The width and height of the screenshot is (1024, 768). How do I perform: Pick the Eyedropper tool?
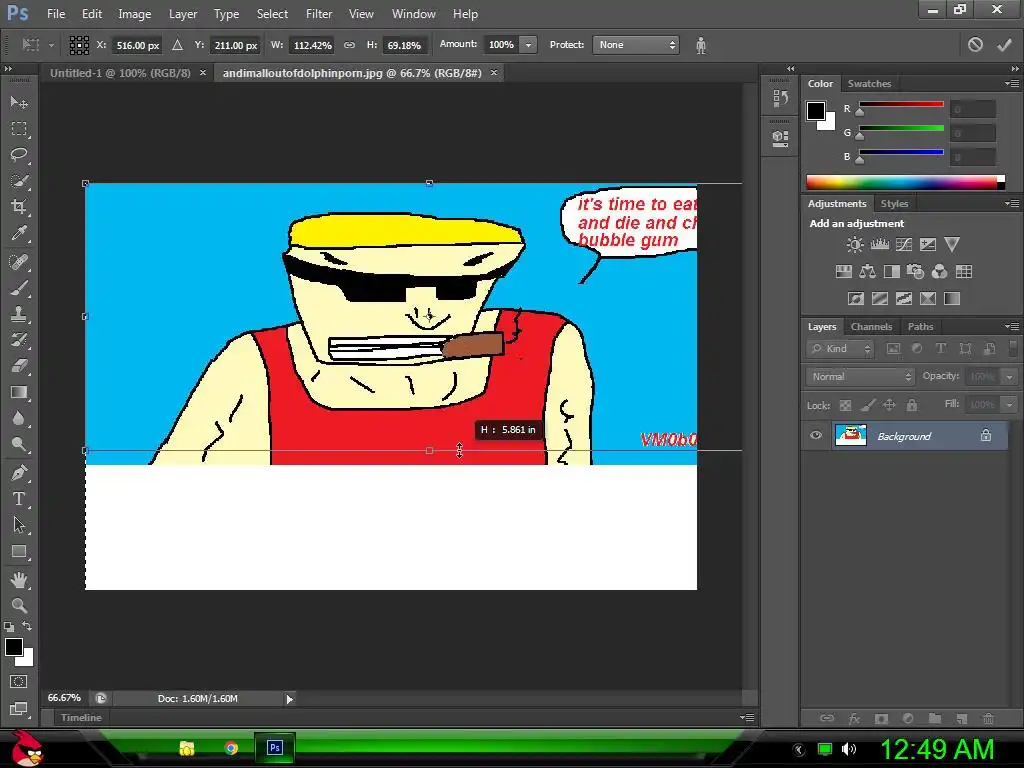[19, 234]
